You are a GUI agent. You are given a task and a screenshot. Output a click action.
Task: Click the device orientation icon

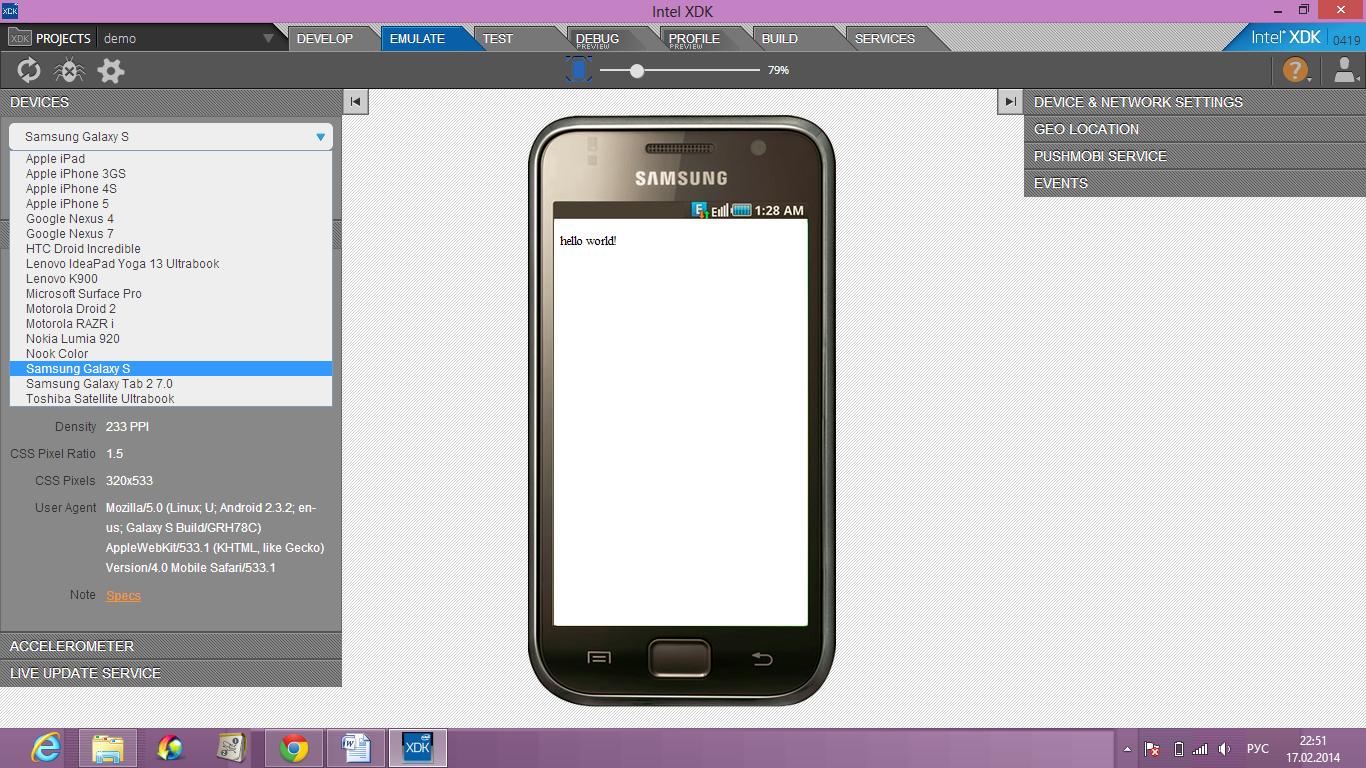tap(578, 69)
